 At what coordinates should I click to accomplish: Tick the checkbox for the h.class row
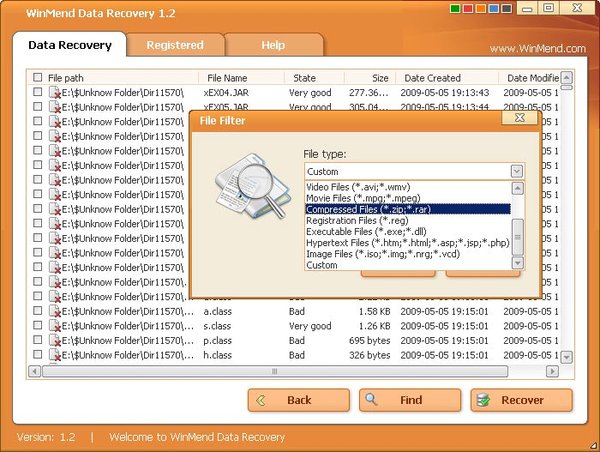click(38, 354)
